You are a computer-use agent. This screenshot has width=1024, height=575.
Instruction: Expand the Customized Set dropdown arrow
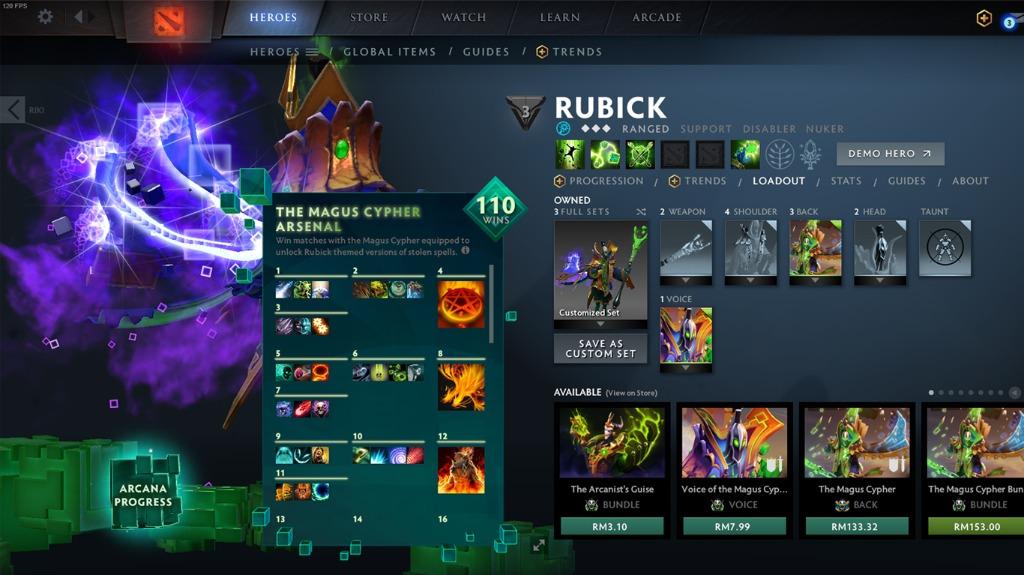(600, 323)
